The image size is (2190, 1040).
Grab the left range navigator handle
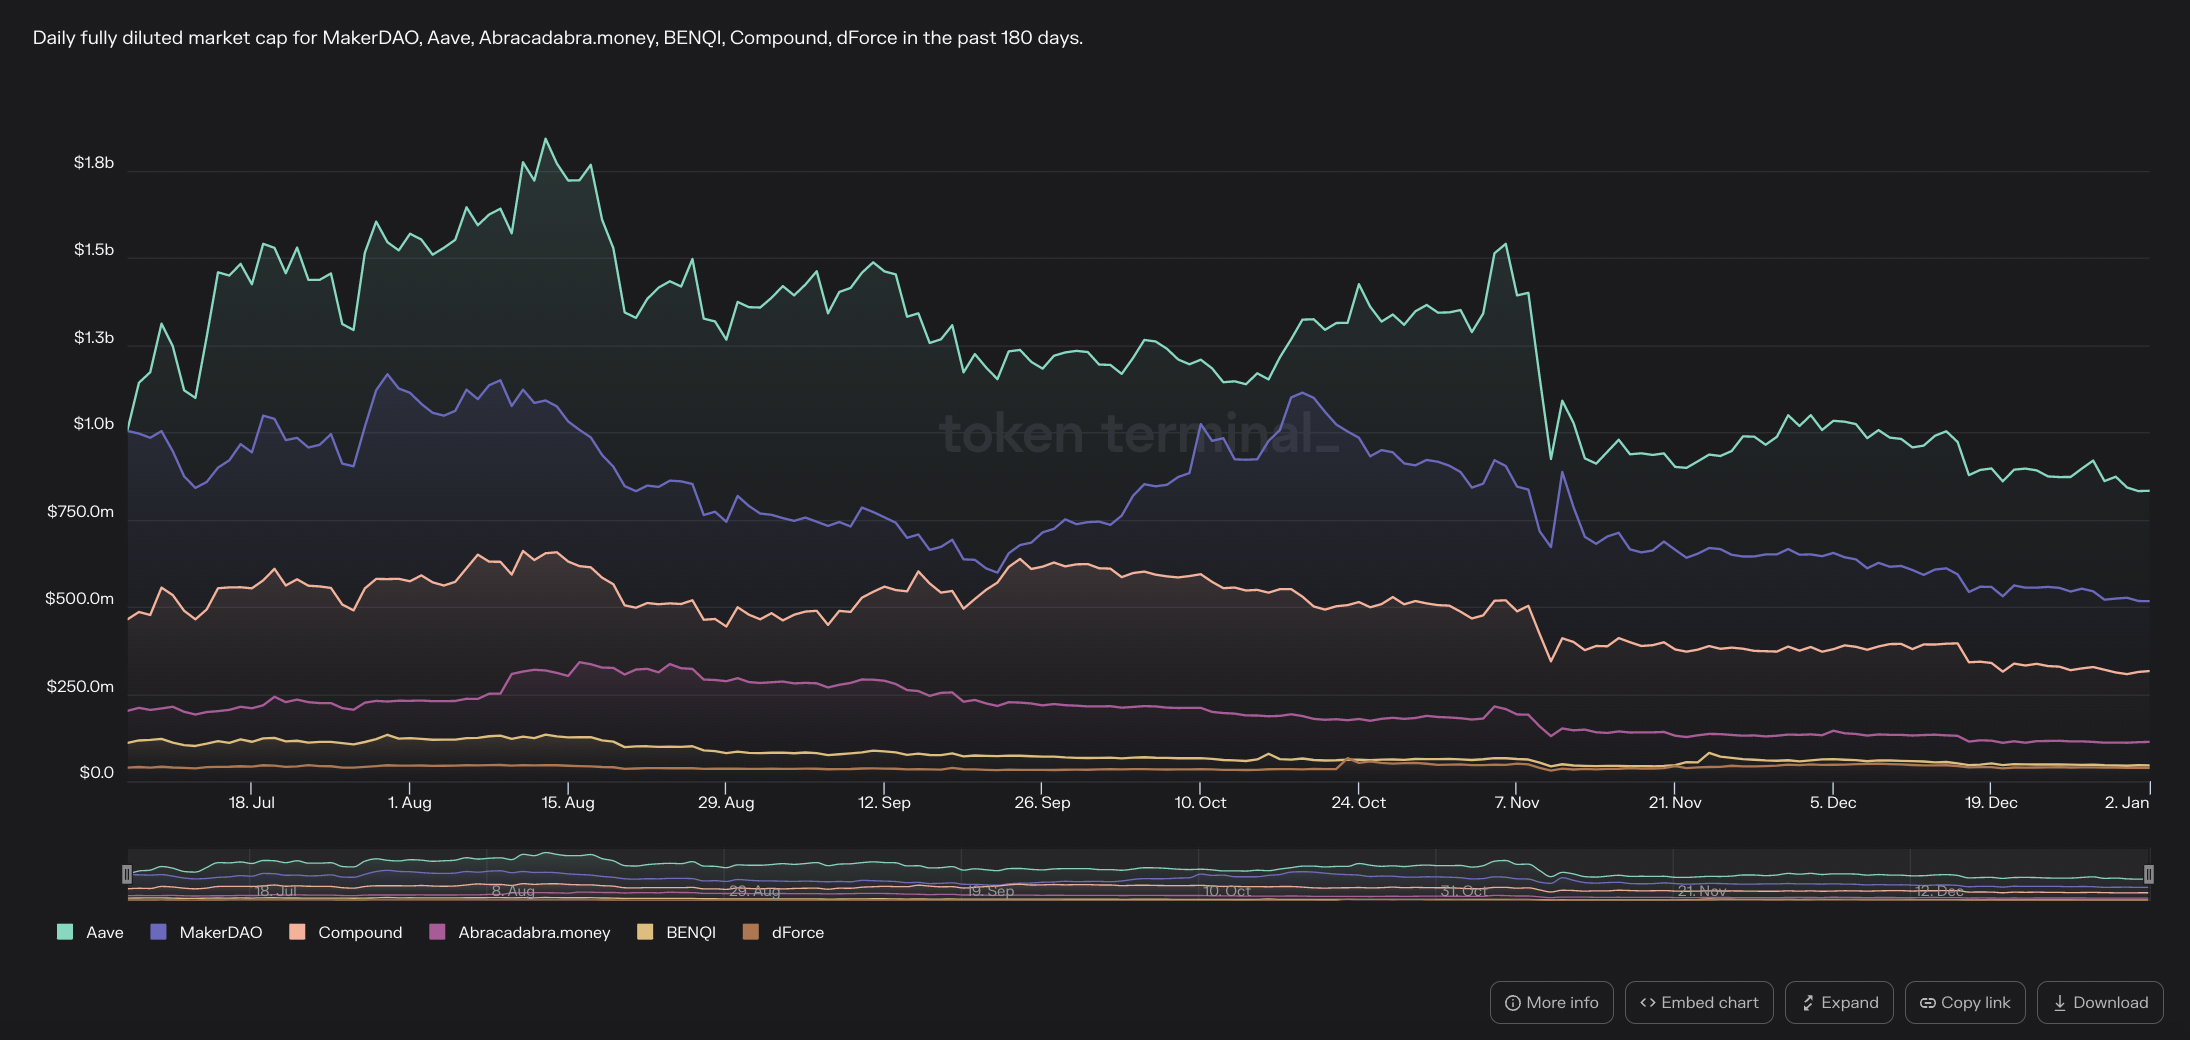pos(127,874)
